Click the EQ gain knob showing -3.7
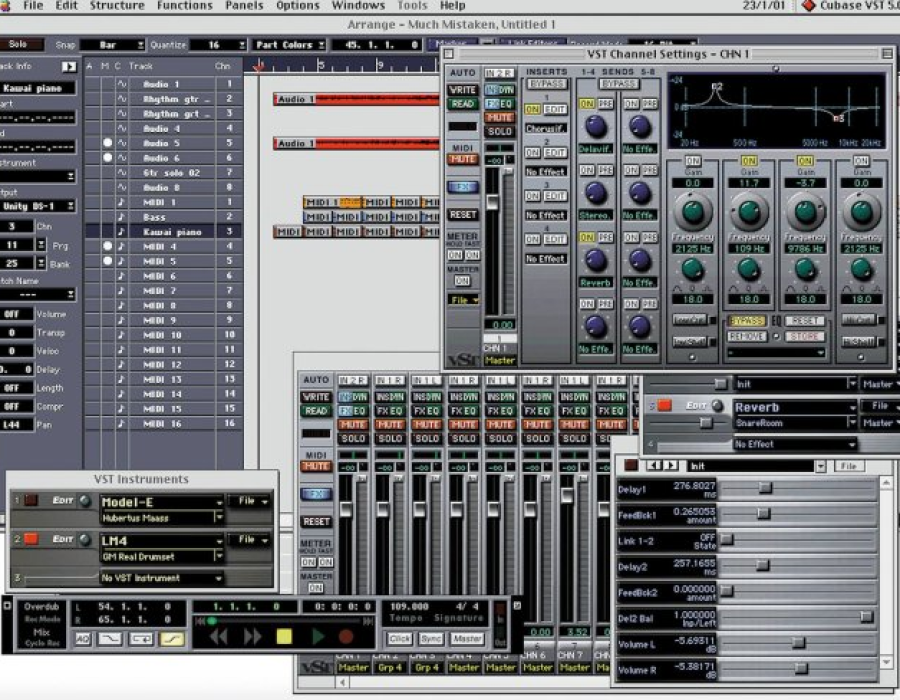This screenshot has height=700, width=900. 805,211
